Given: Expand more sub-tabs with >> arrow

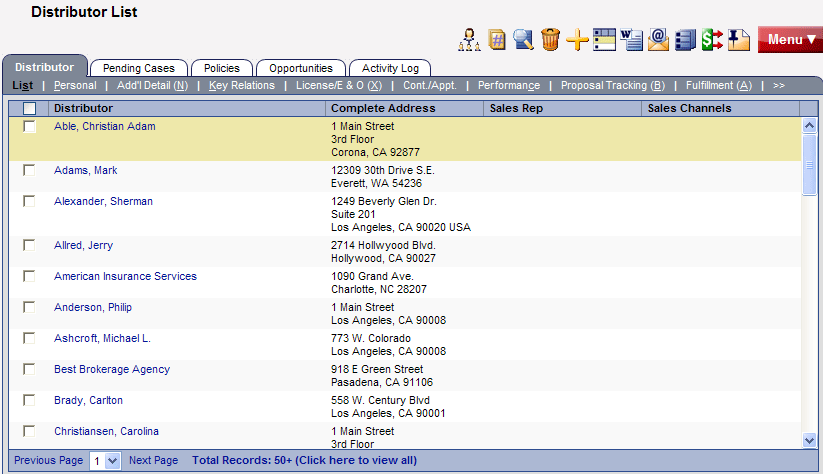Looking at the screenshot, I should point(779,86).
